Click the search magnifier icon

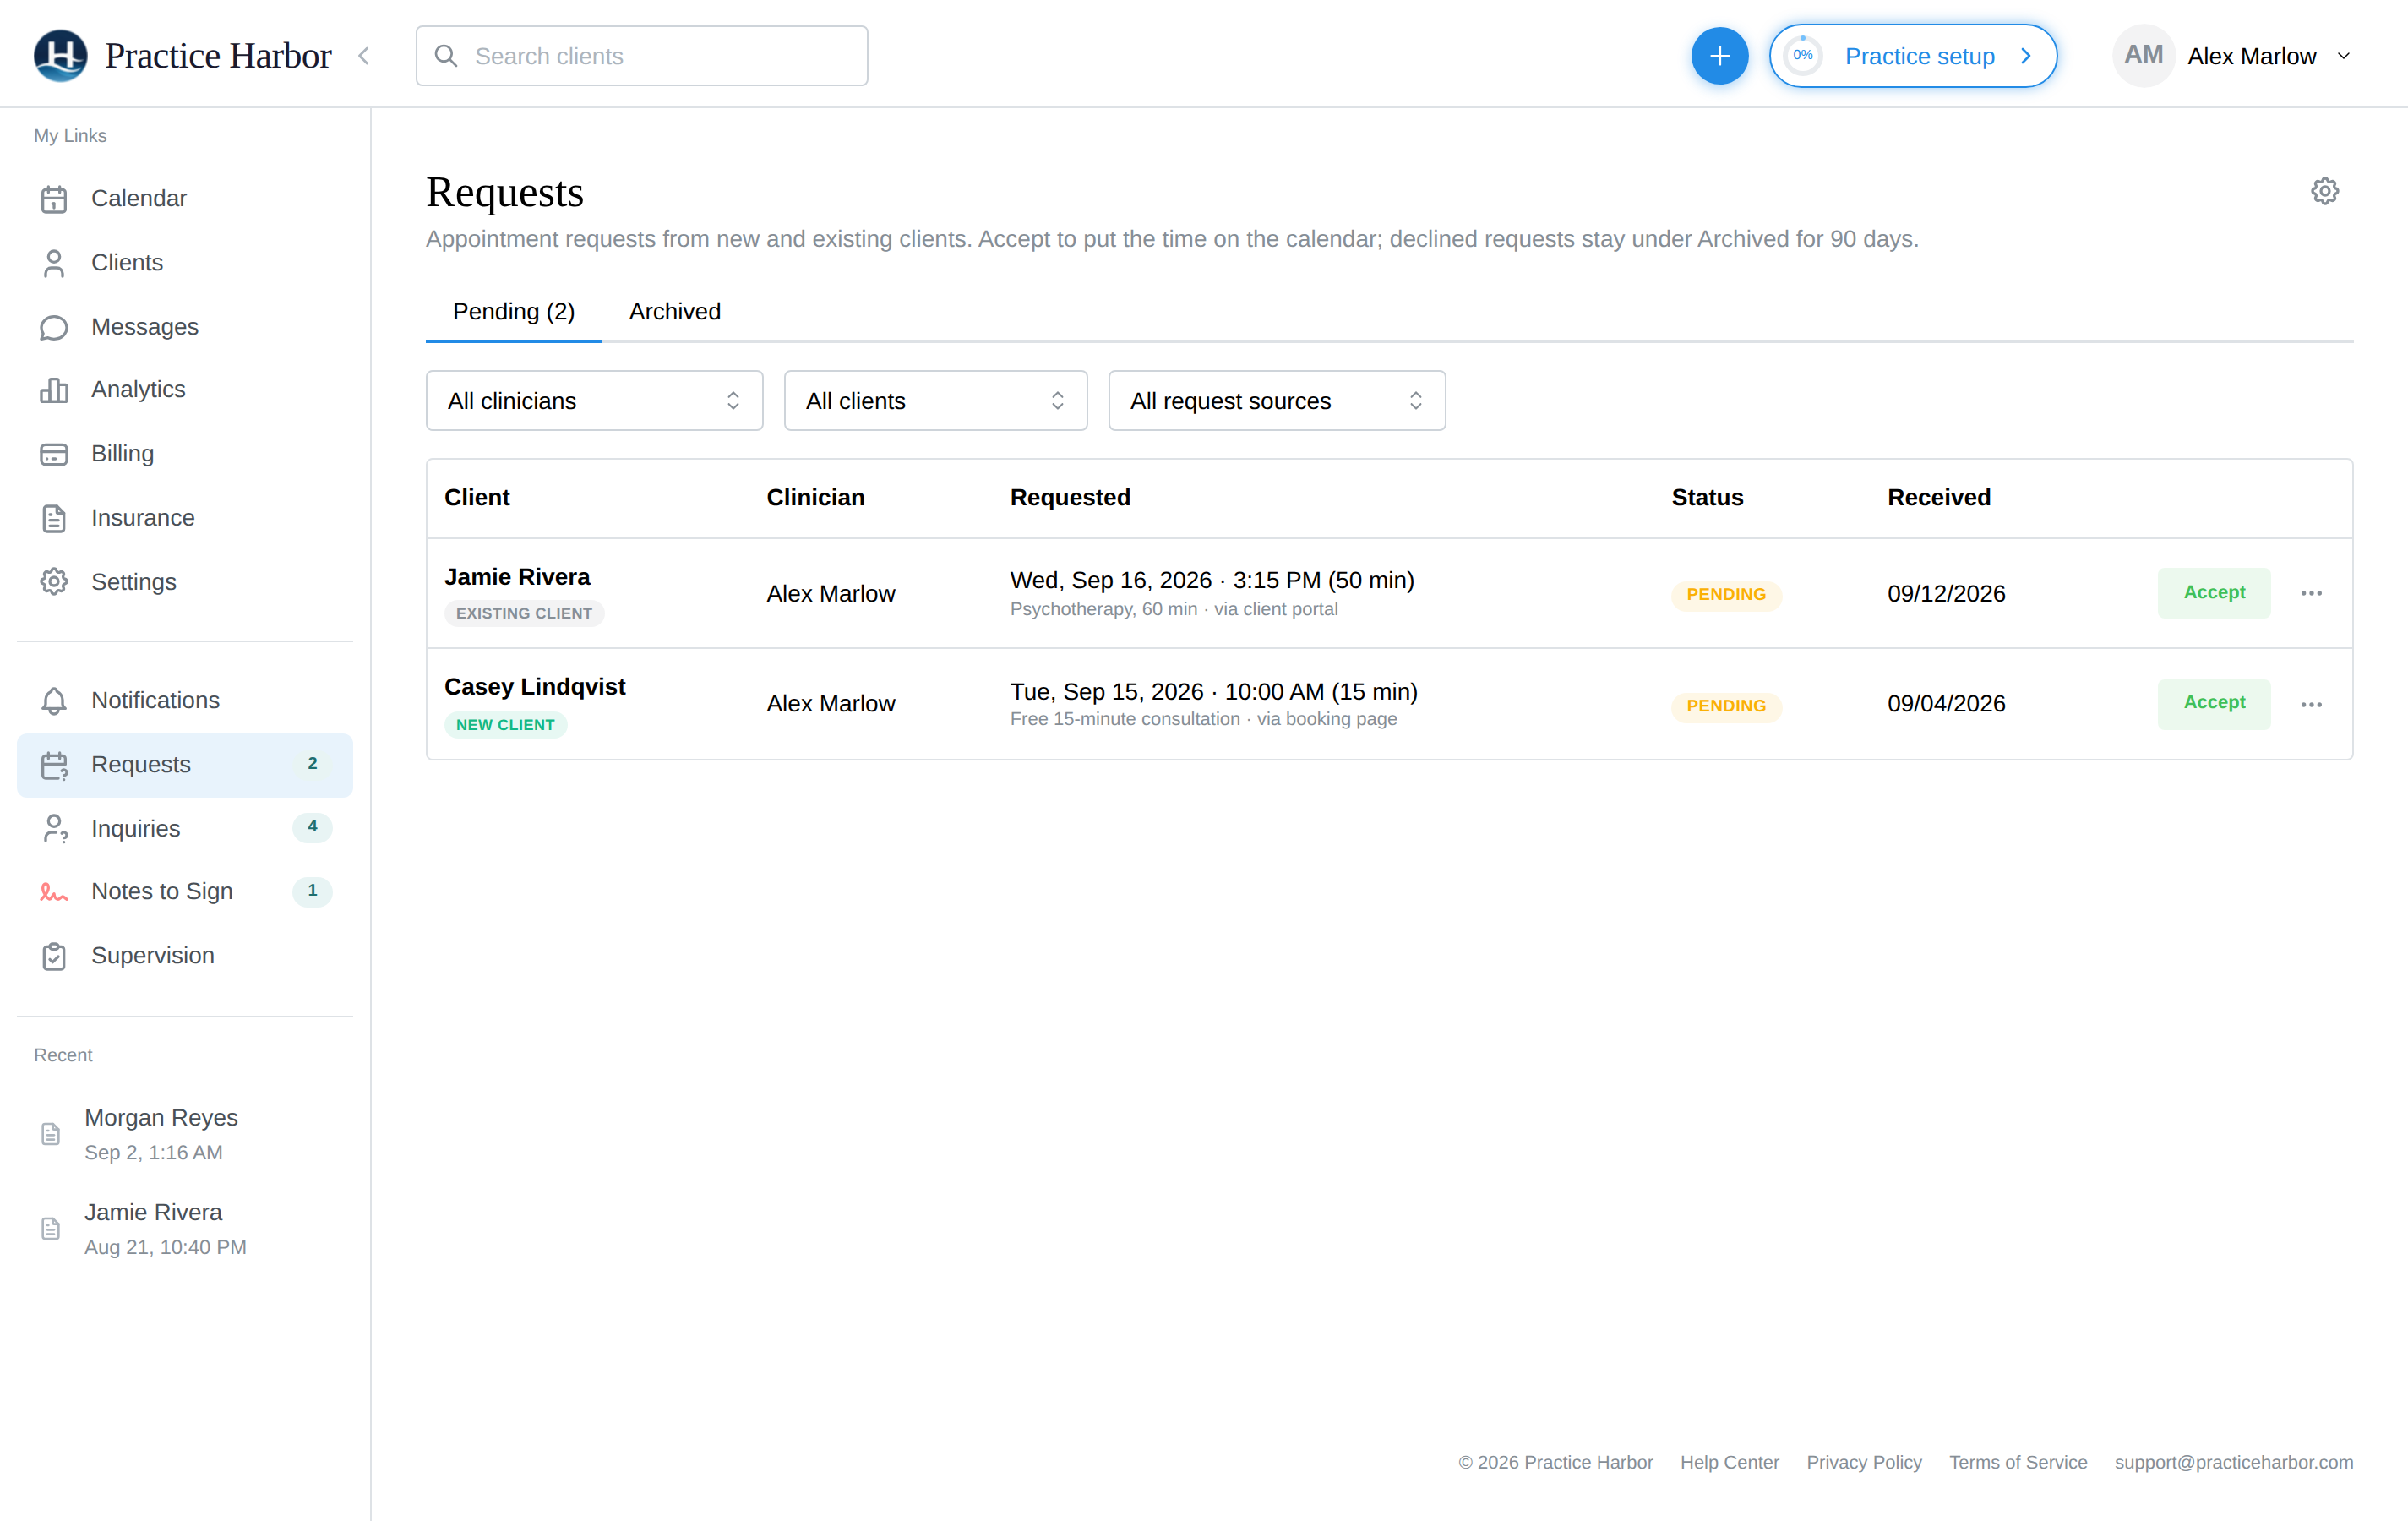point(446,56)
